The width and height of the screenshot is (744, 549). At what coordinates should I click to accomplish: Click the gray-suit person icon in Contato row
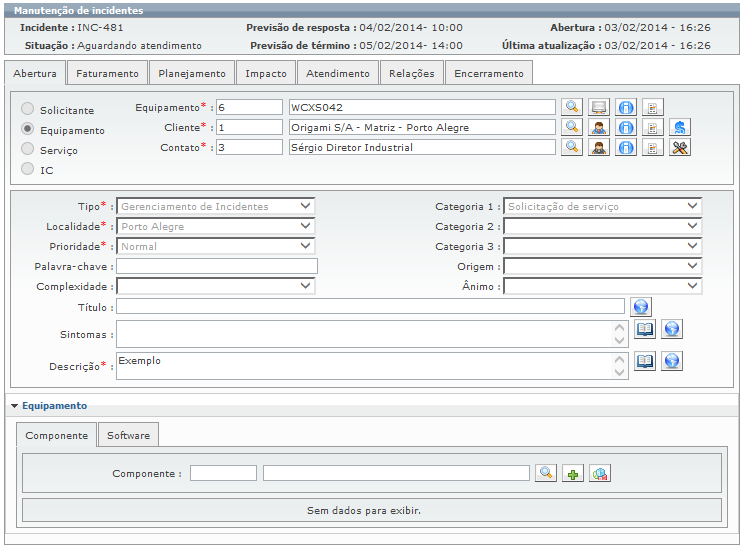tap(599, 148)
